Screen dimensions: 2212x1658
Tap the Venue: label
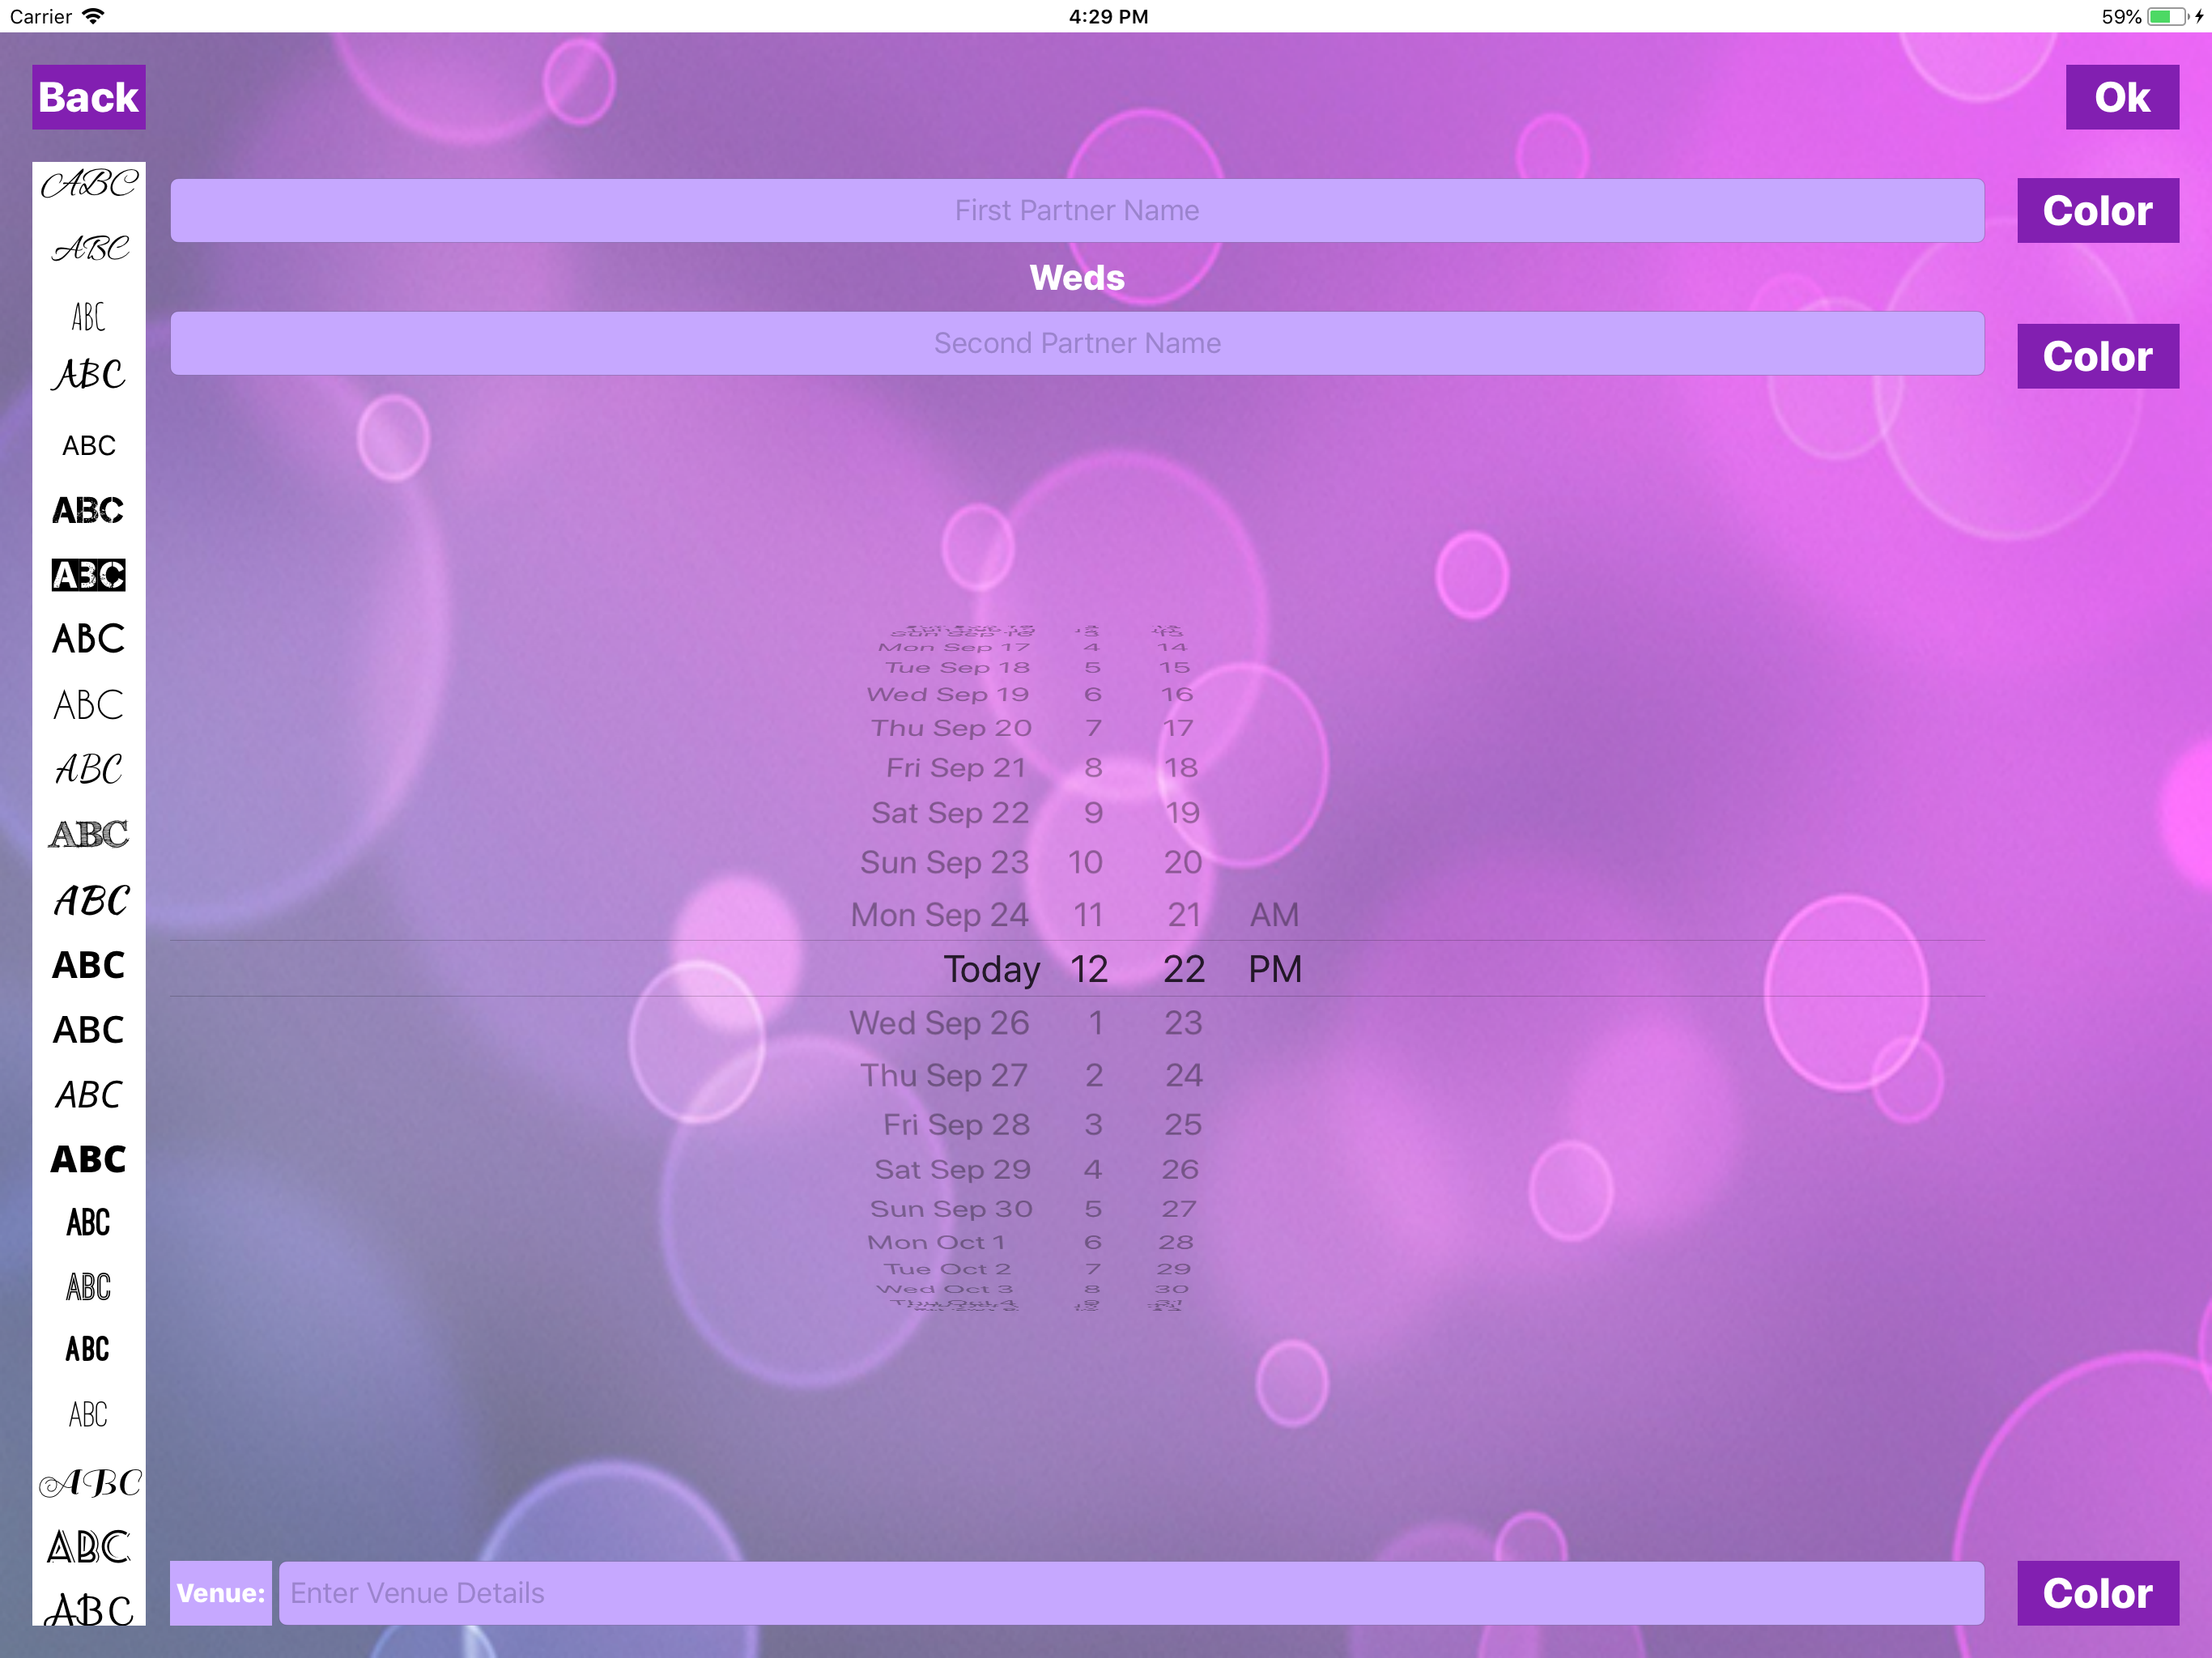[x=220, y=1593]
